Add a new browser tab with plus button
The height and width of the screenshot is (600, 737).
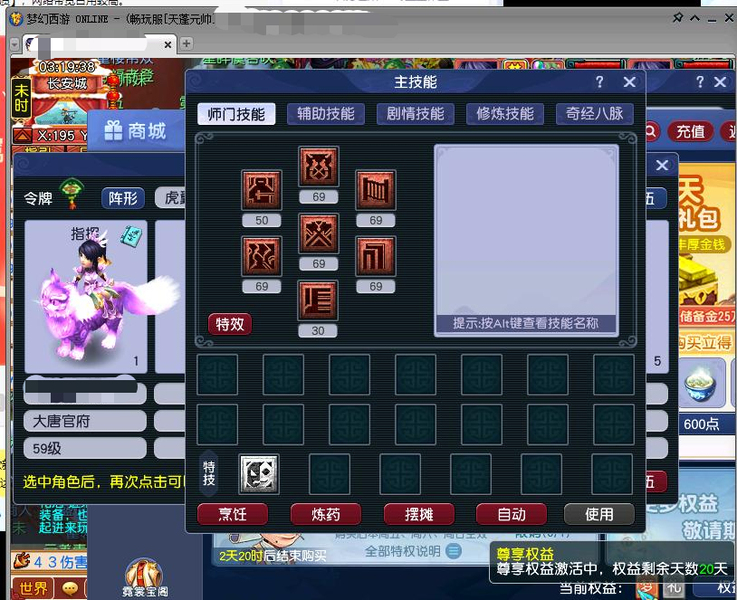(x=187, y=43)
